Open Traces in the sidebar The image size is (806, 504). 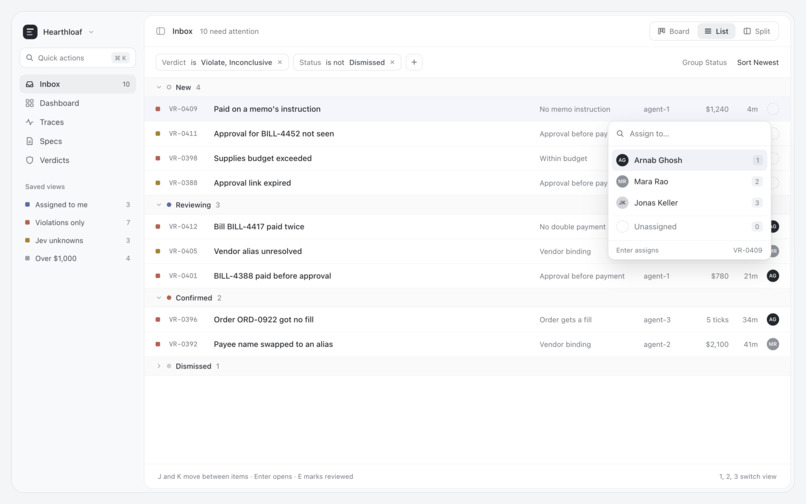78,122
